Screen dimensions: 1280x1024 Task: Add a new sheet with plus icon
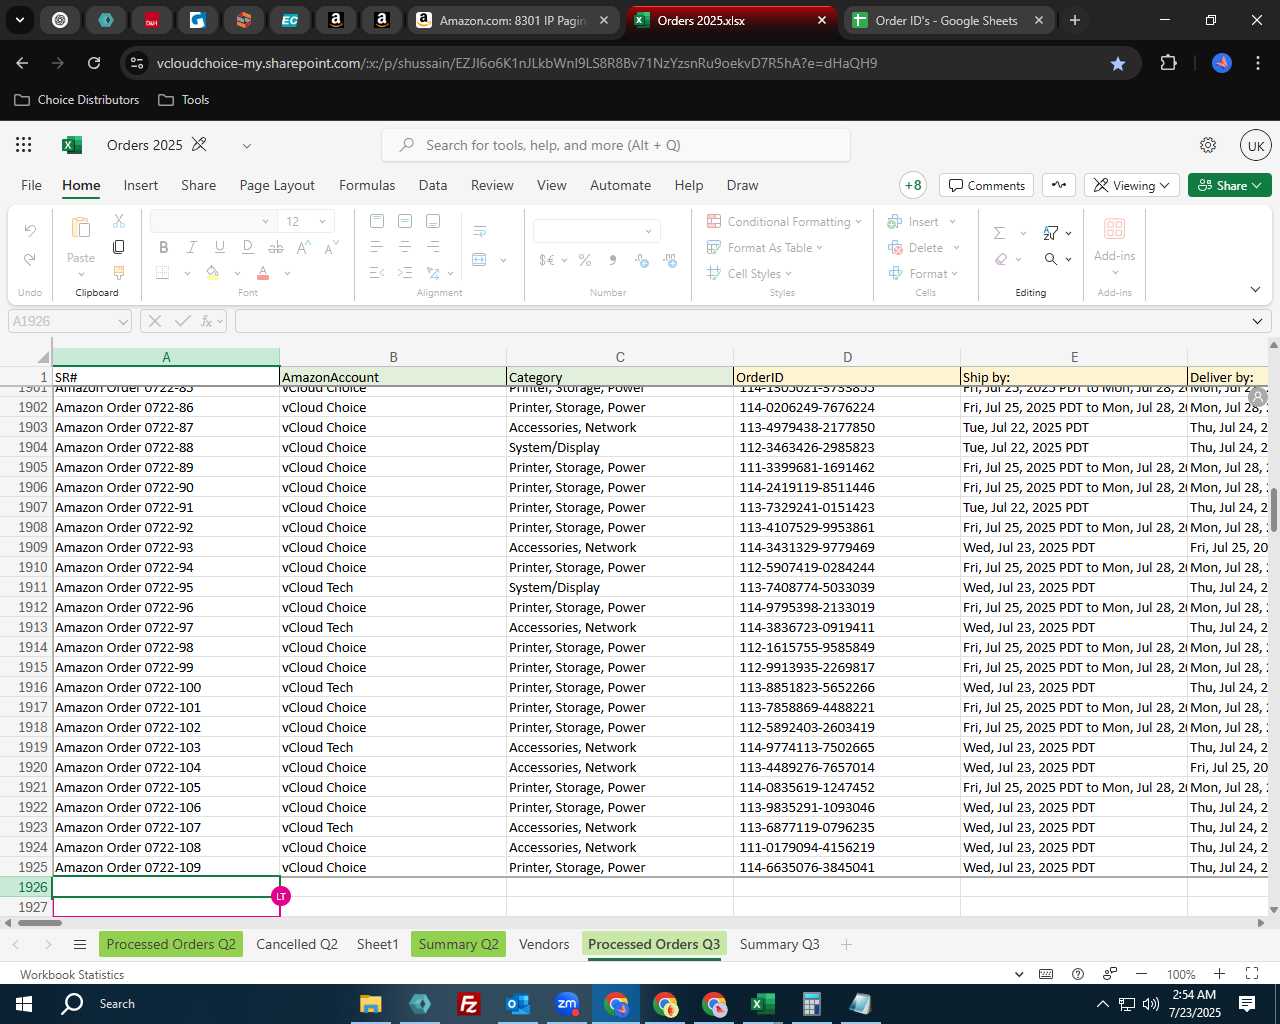(x=846, y=944)
